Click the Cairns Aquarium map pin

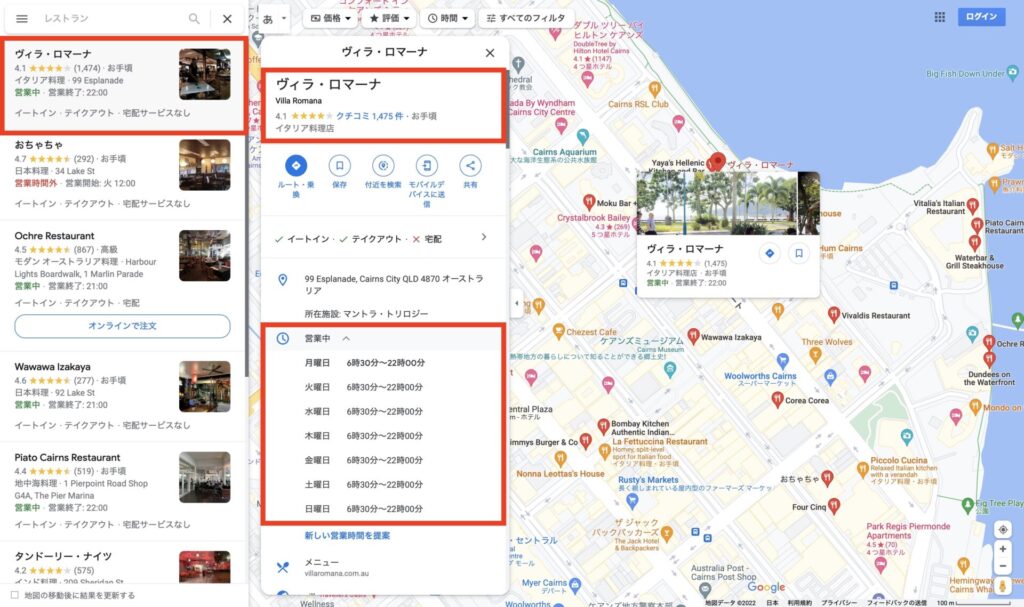[x=583, y=136]
